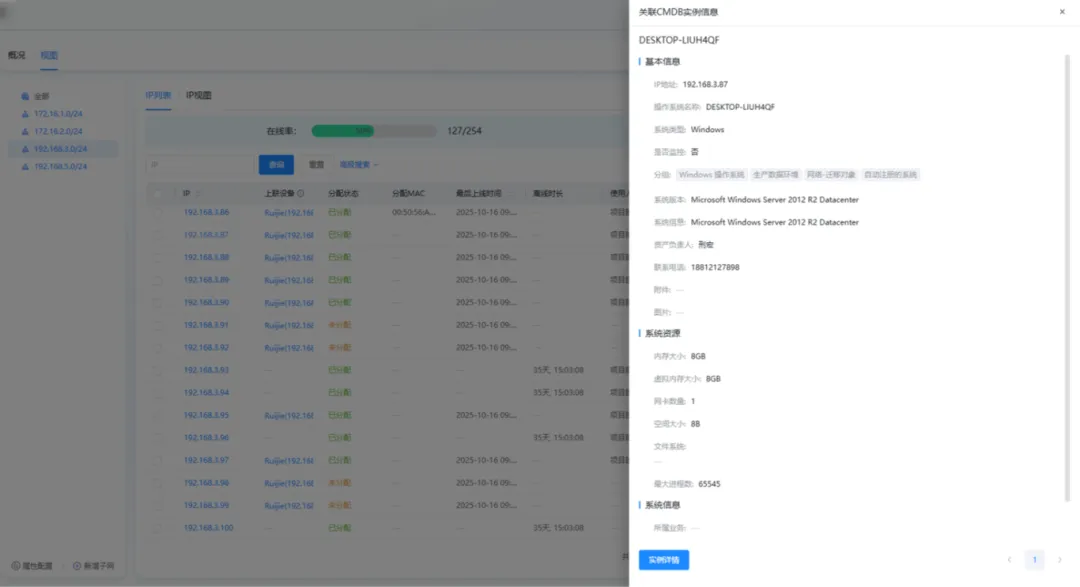Check the row checkbox for 192.168.3.86
The width and height of the screenshot is (1080, 587).
click(x=157, y=213)
